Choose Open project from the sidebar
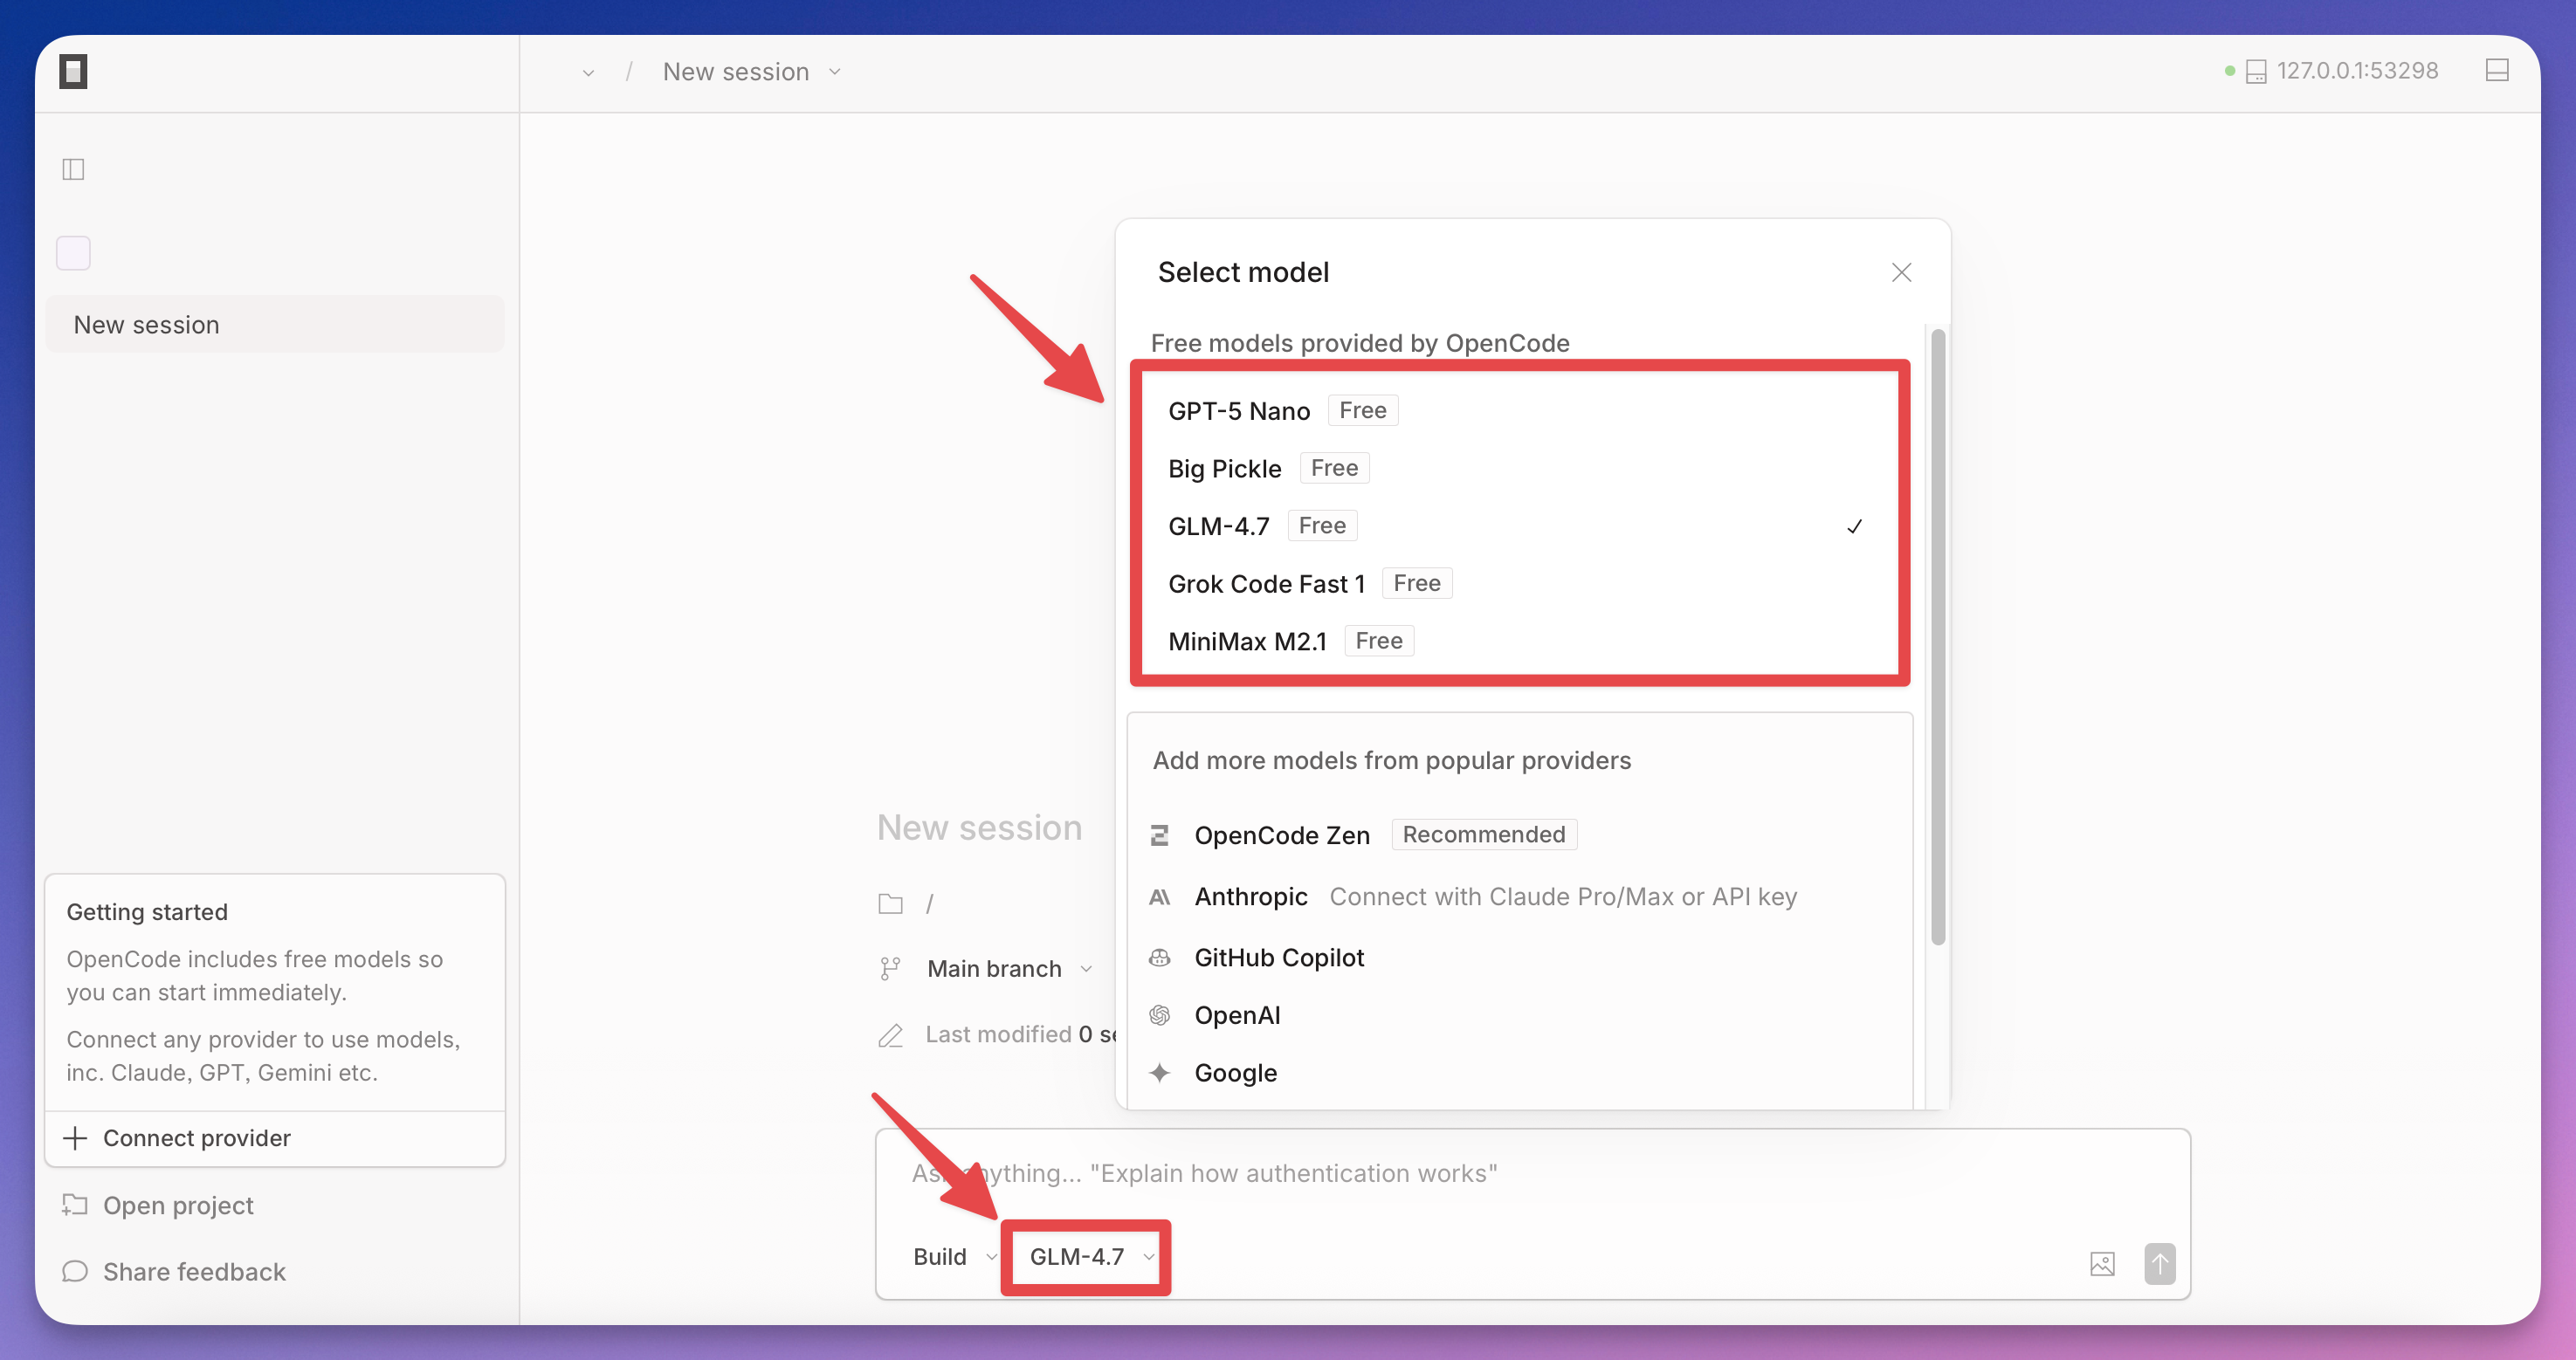 178,1205
